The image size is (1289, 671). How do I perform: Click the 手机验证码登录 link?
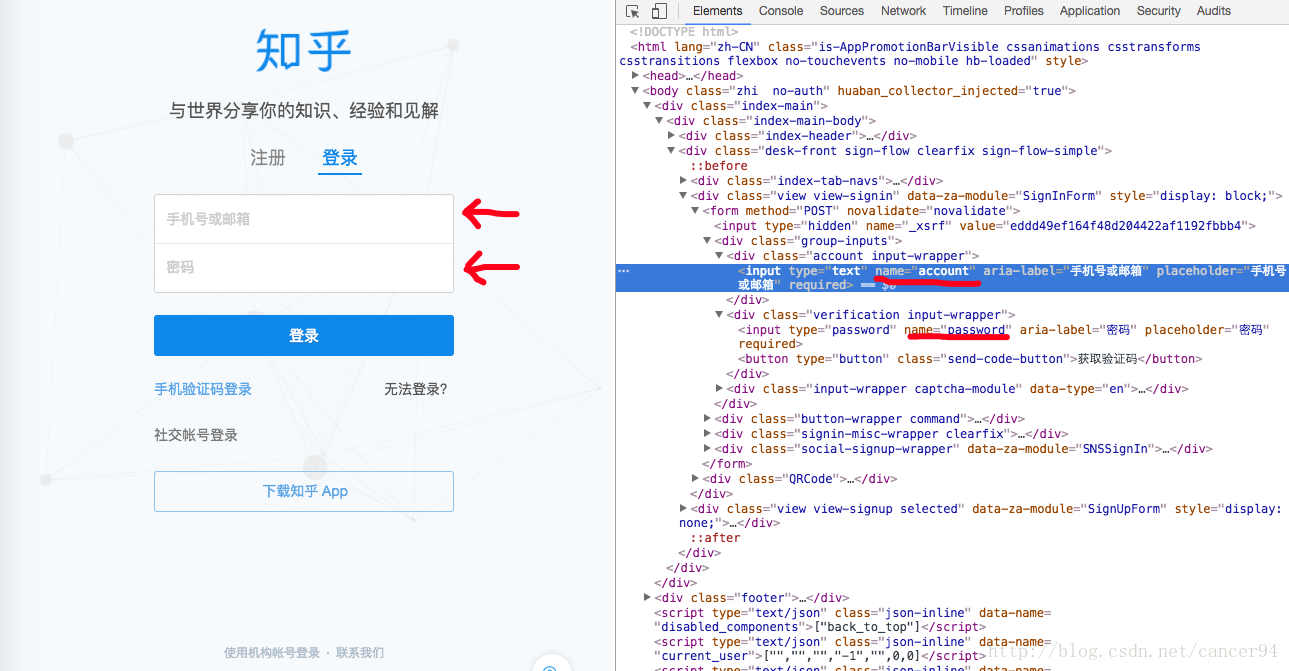203,389
